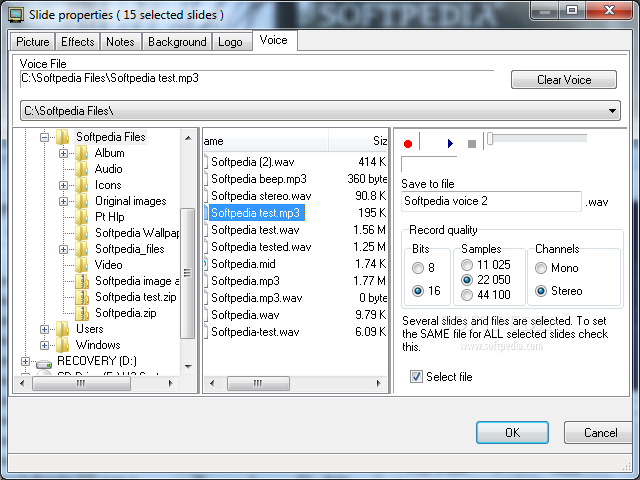Choose the 44 100 sample rate
The image size is (640, 480).
(x=467, y=295)
